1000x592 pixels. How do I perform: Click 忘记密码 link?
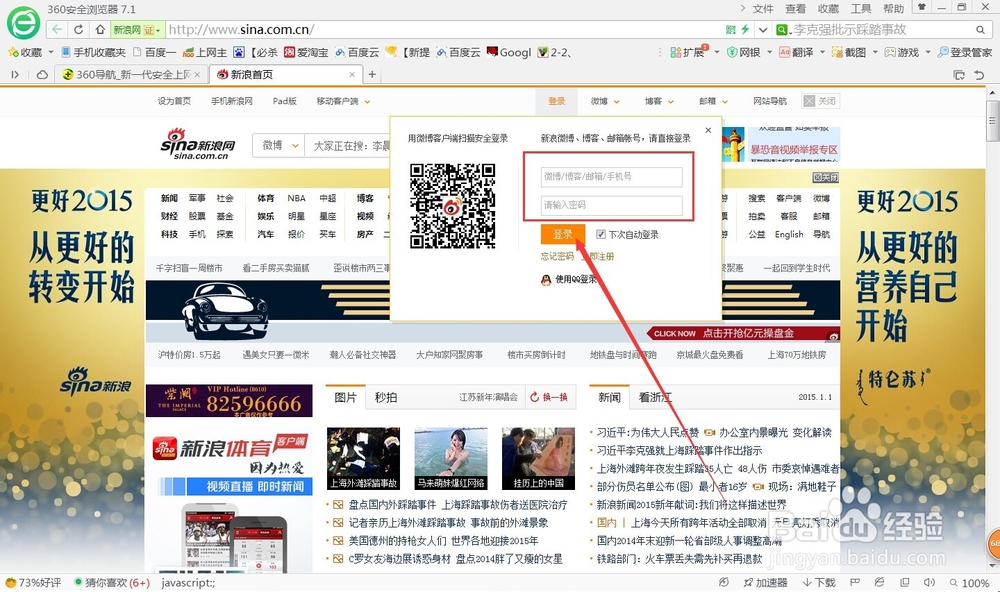pyautogui.click(x=557, y=256)
